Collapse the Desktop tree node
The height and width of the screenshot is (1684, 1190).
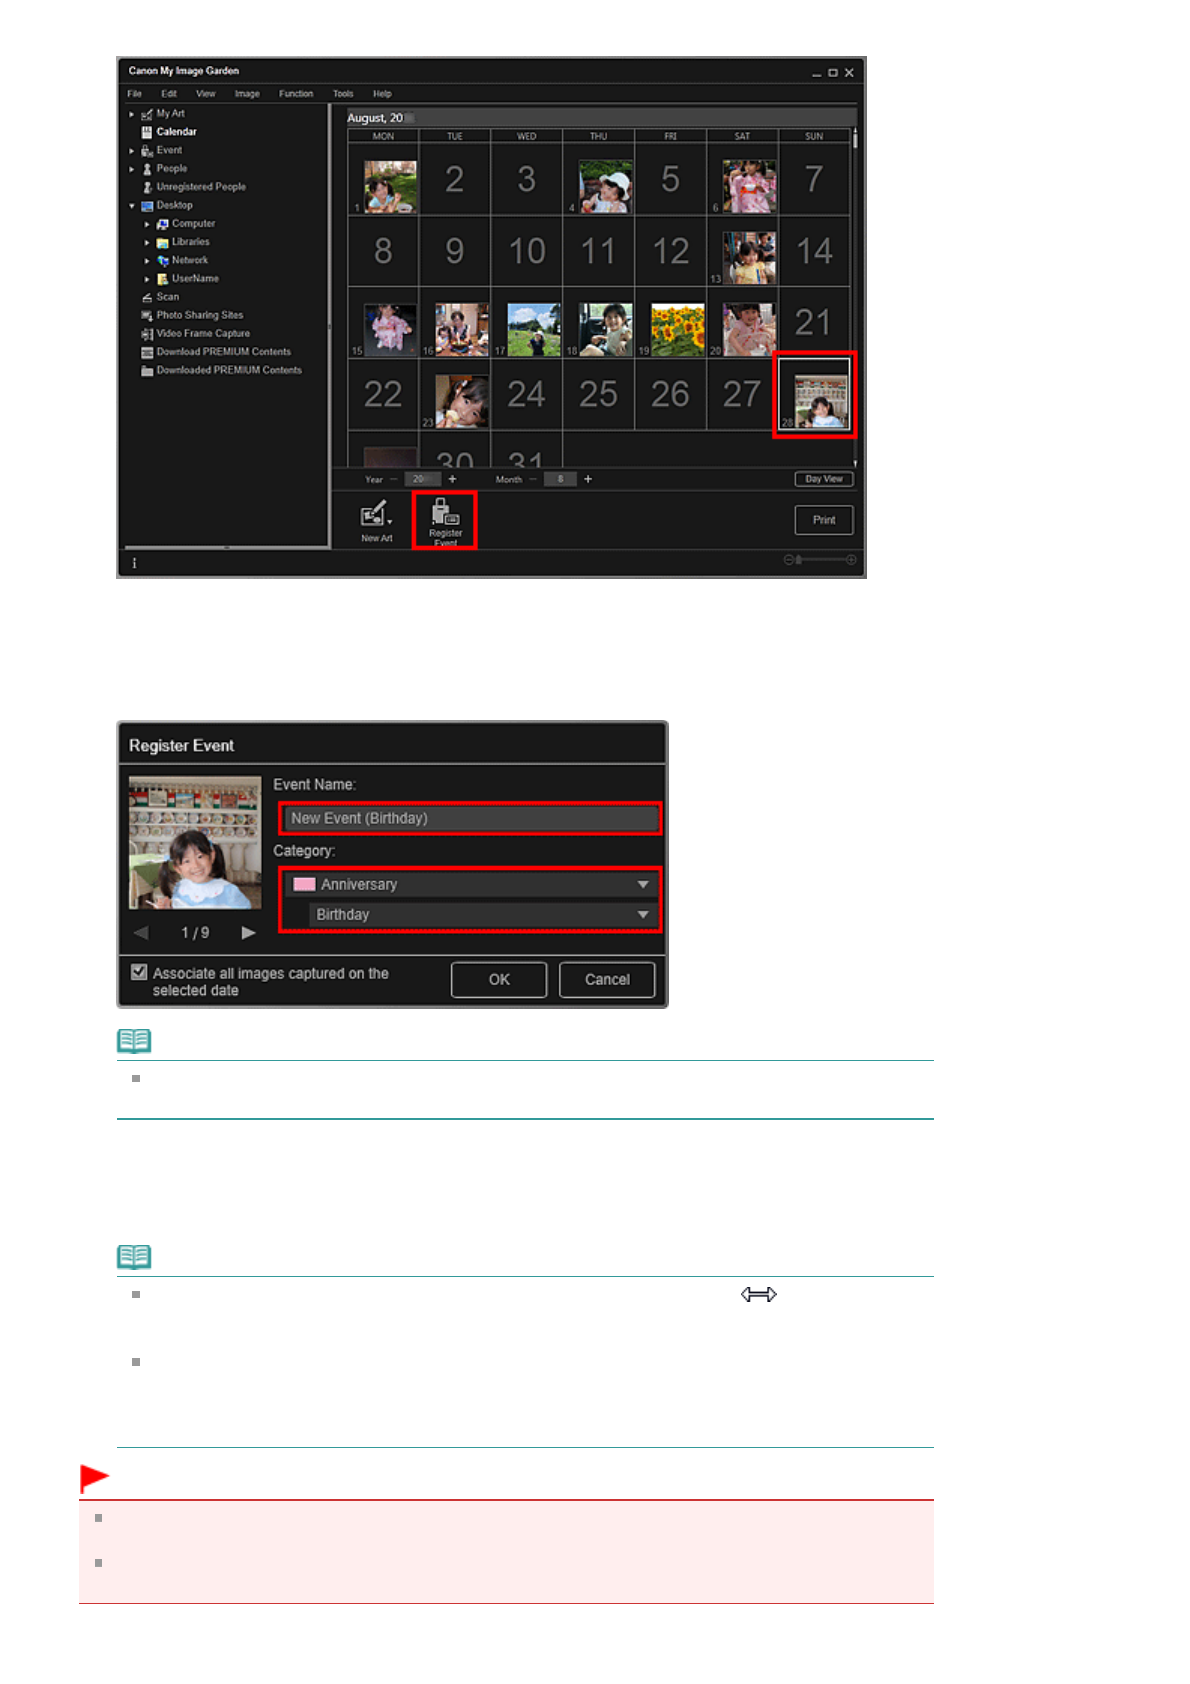point(132,206)
